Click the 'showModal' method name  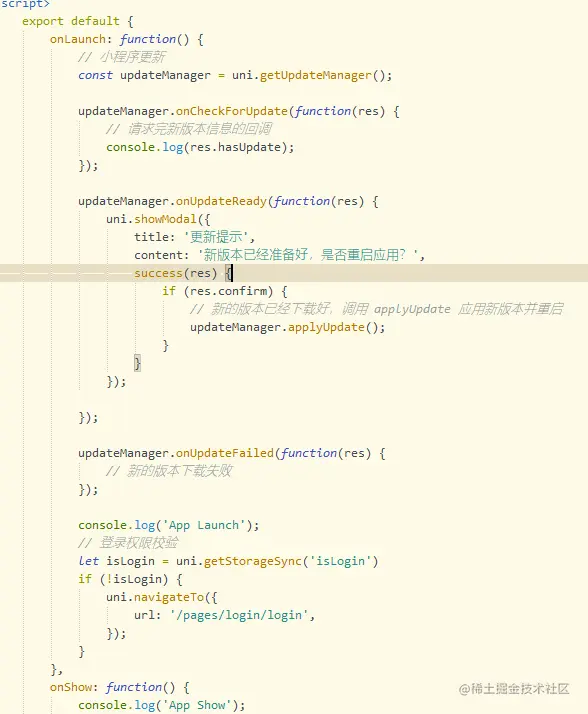point(165,219)
